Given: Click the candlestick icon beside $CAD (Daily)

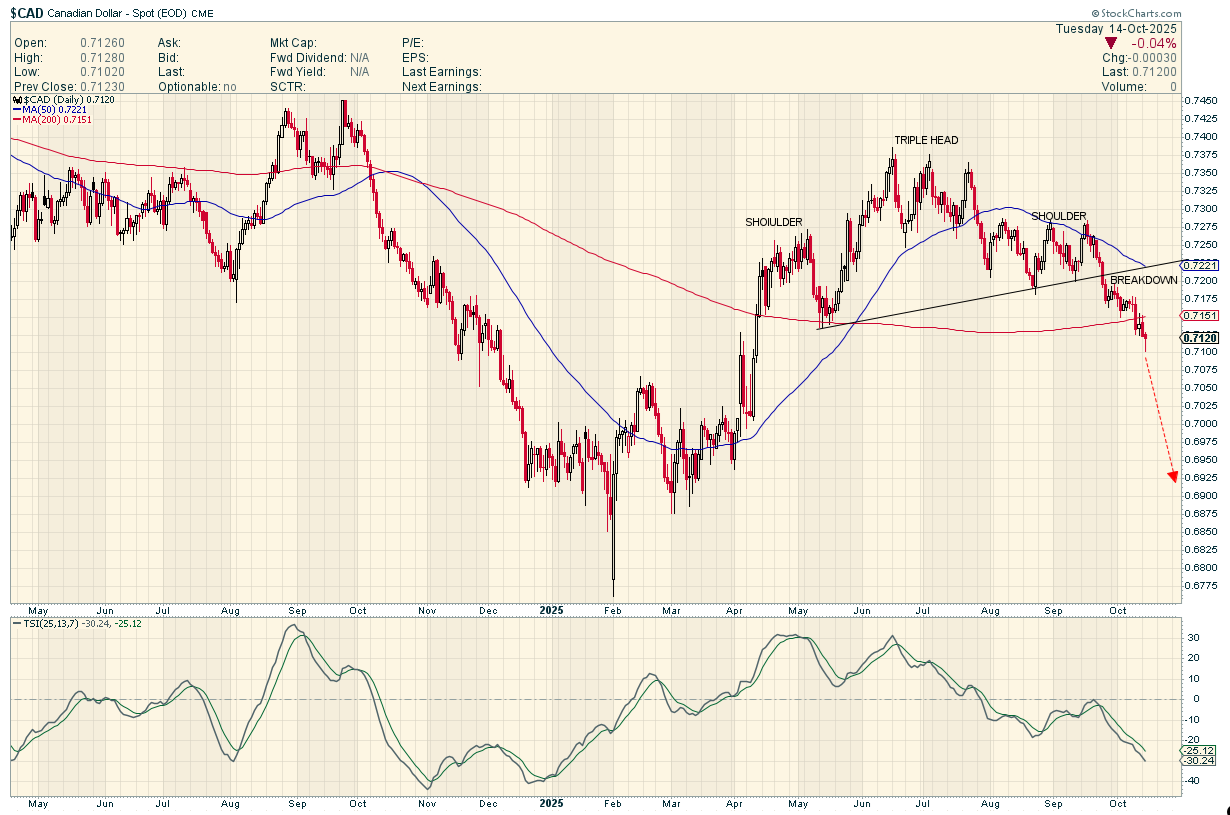Looking at the screenshot, I should tap(17, 101).
